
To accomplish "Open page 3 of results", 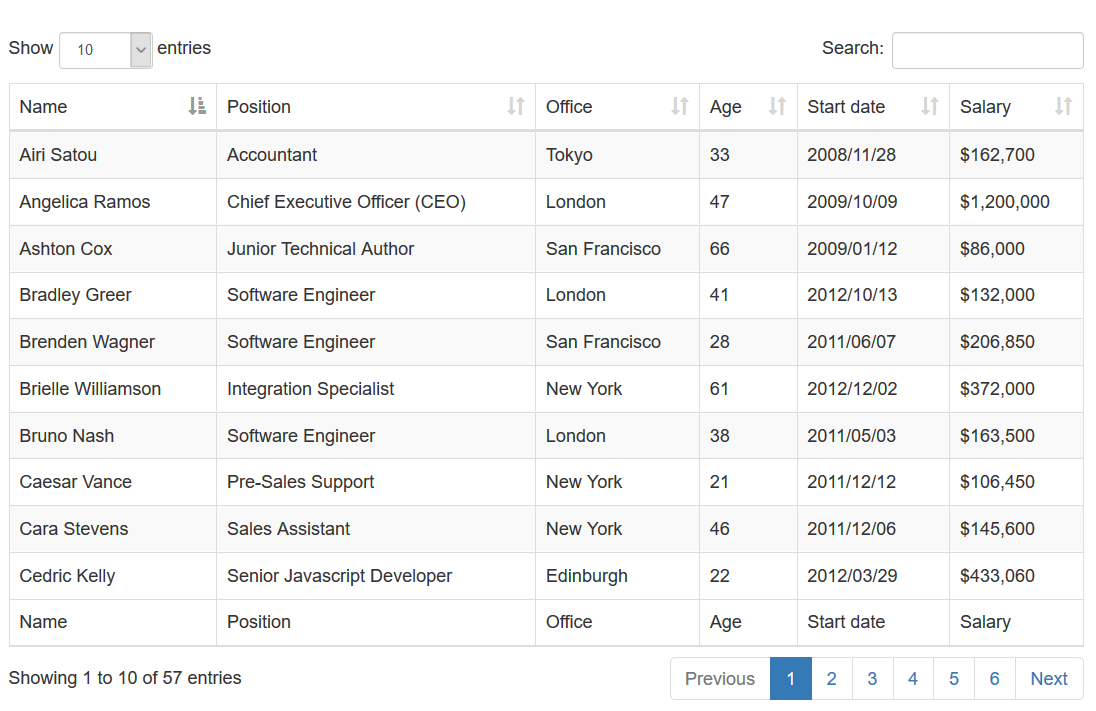I will tap(872, 678).
